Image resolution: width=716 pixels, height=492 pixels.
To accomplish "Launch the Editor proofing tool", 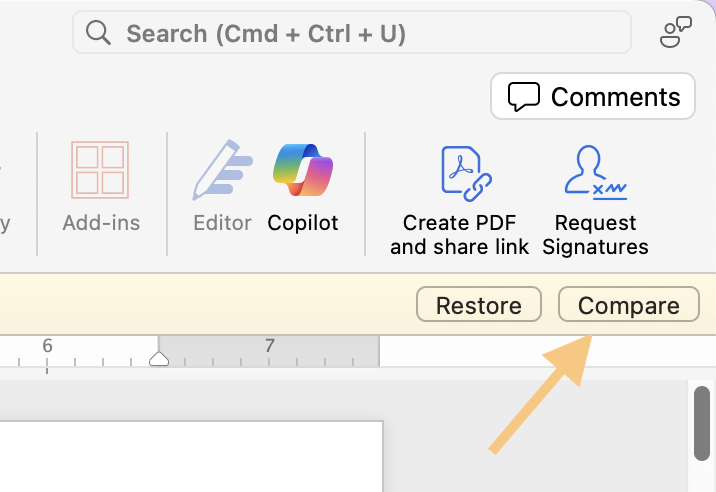I will 222,188.
